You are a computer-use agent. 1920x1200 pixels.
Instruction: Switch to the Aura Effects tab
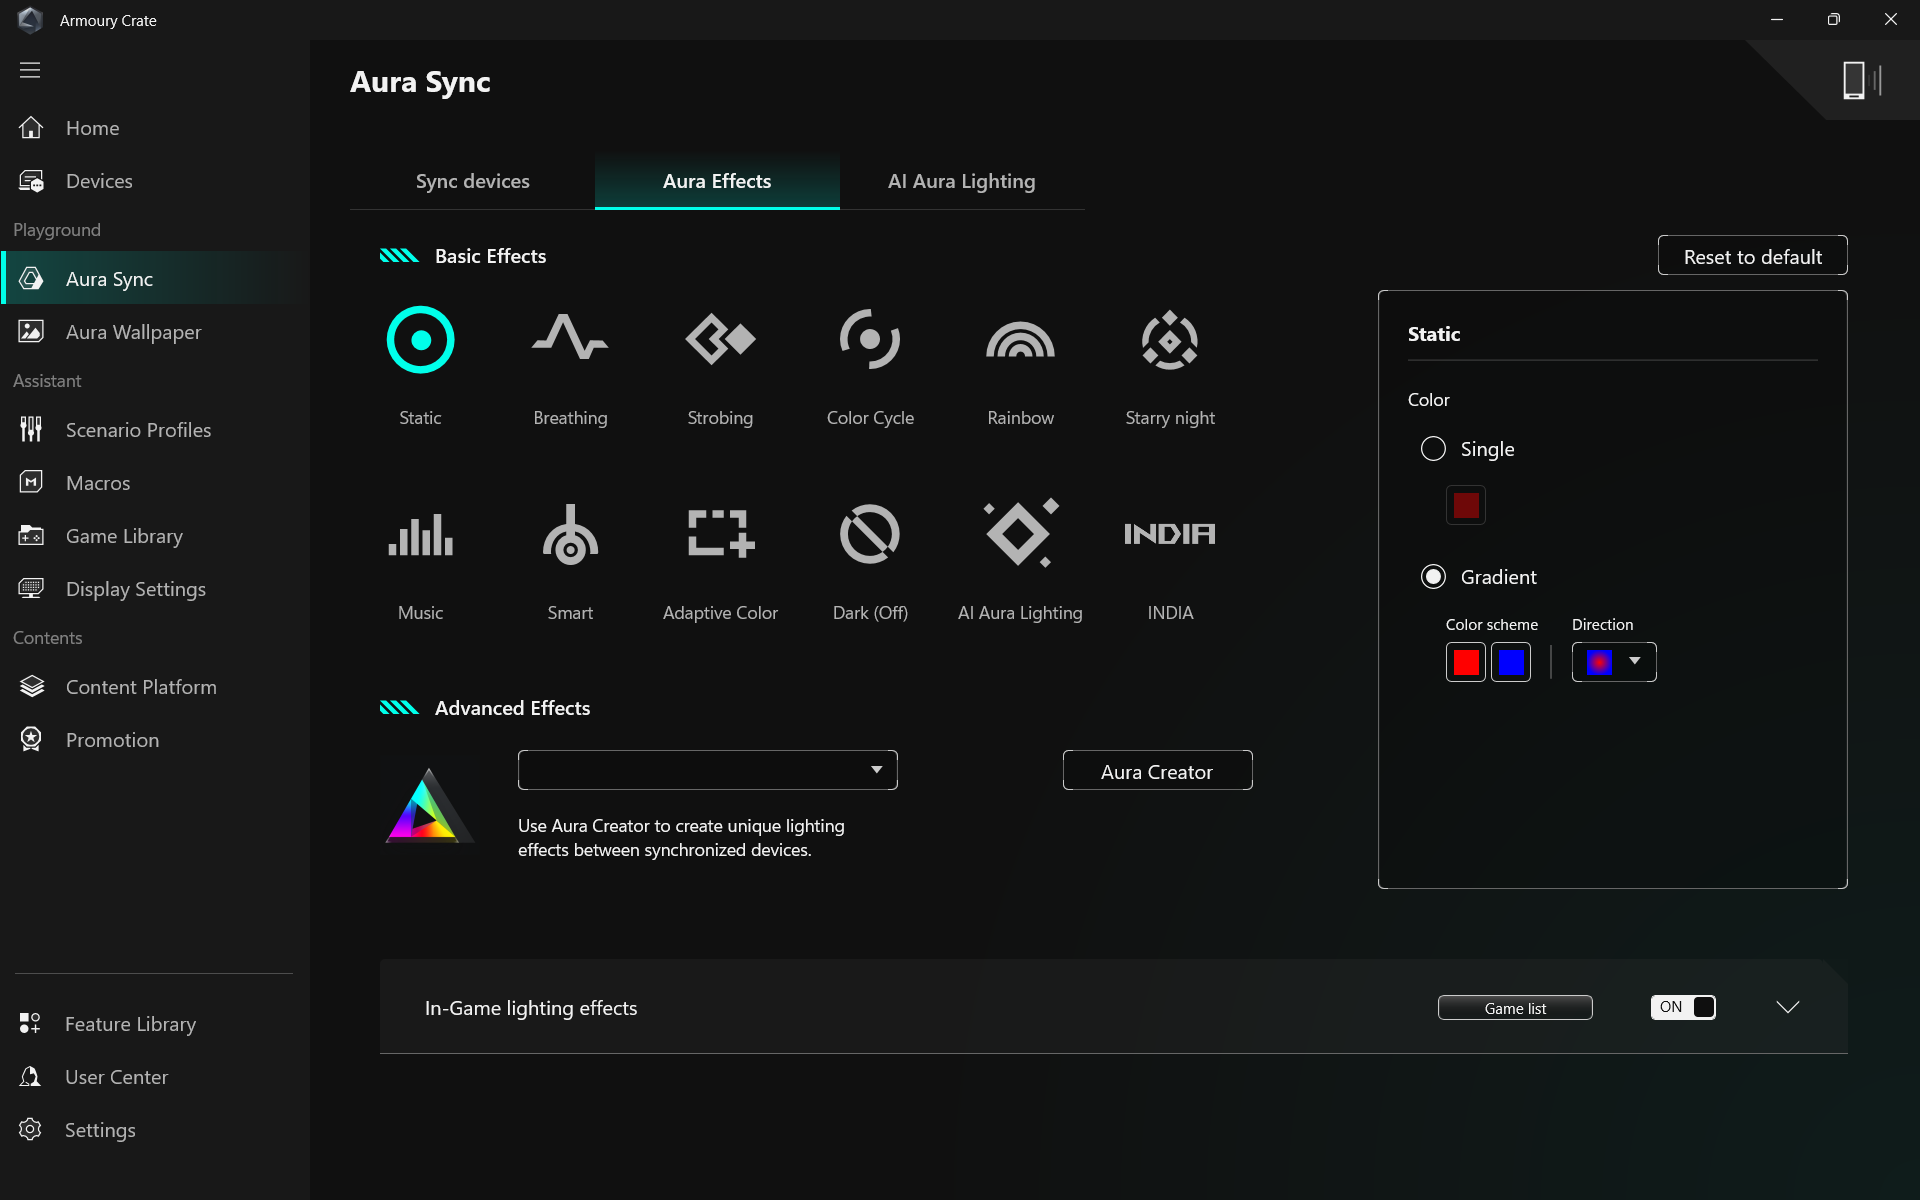(717, 181)
